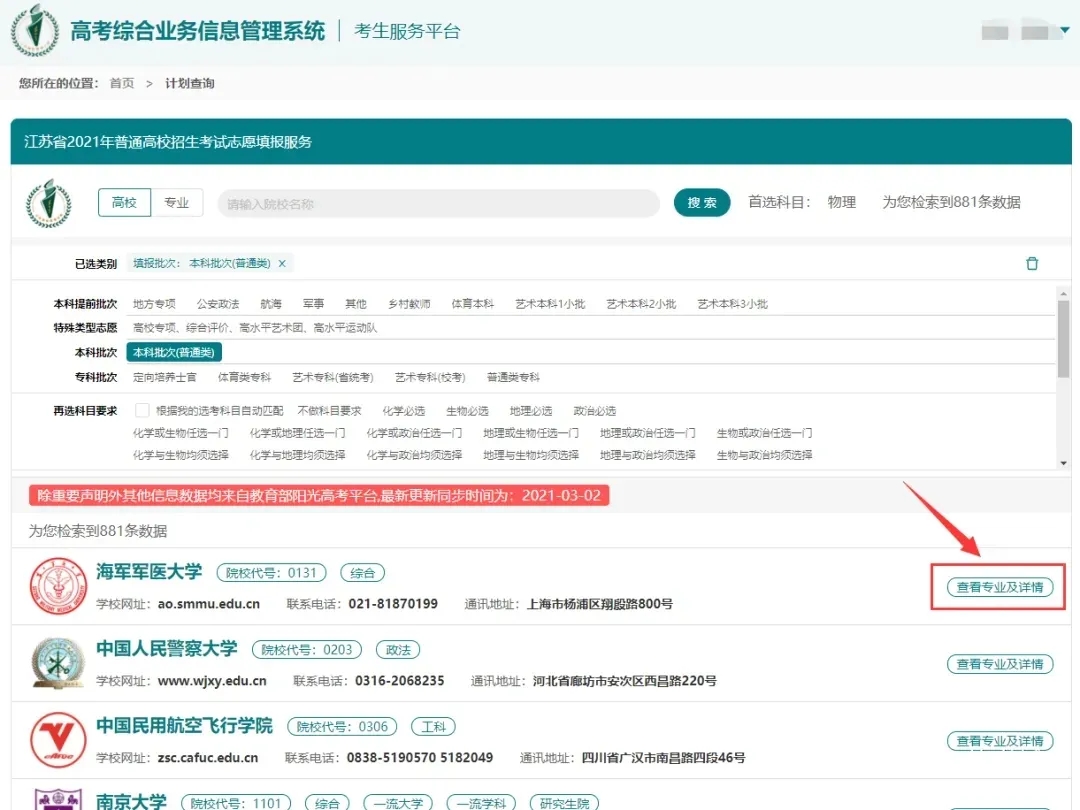1080x810 pixels.
Task: Click the trash icon to clear selected filters
Action: (1032, 264)
